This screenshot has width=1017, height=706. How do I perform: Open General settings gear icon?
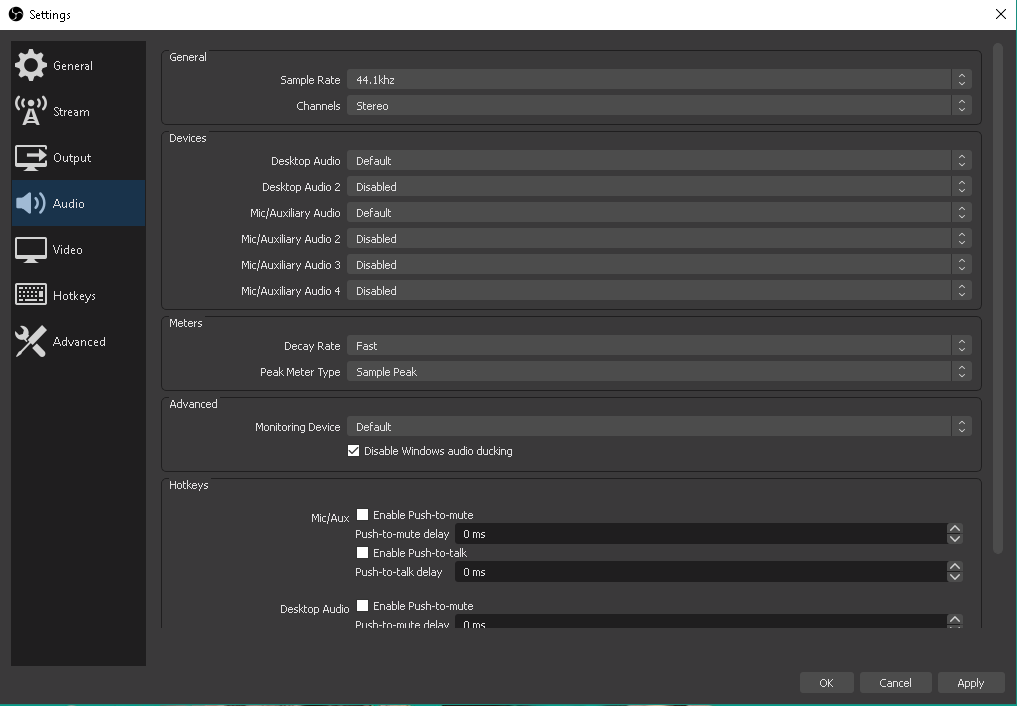tap(30, 65)
